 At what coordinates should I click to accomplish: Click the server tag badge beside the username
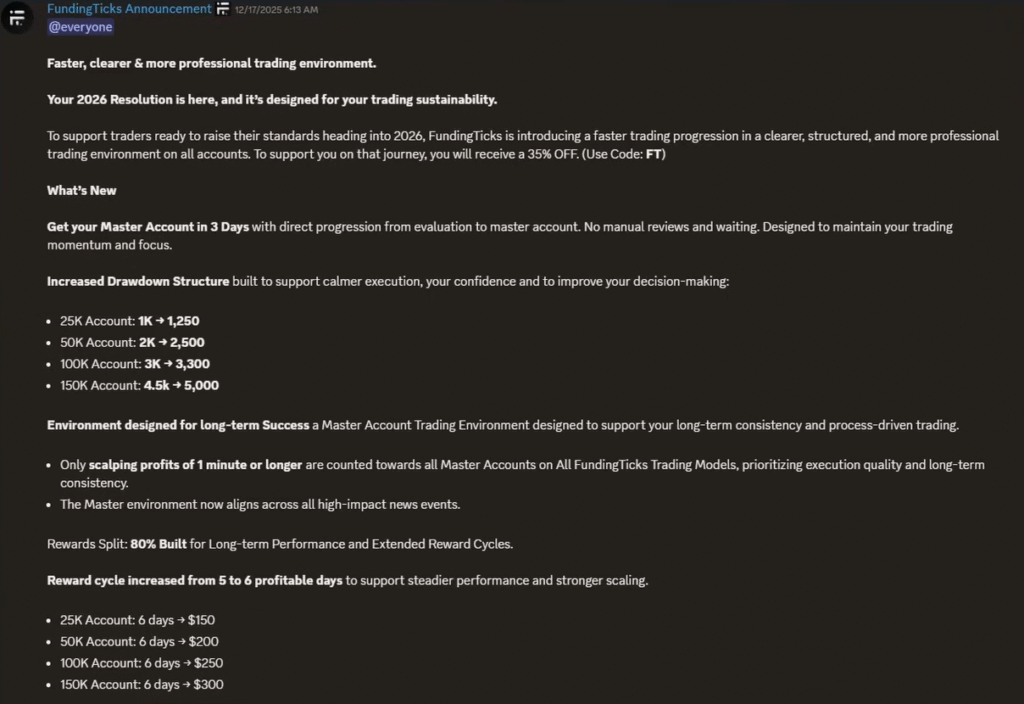click(x=223, y=9)
